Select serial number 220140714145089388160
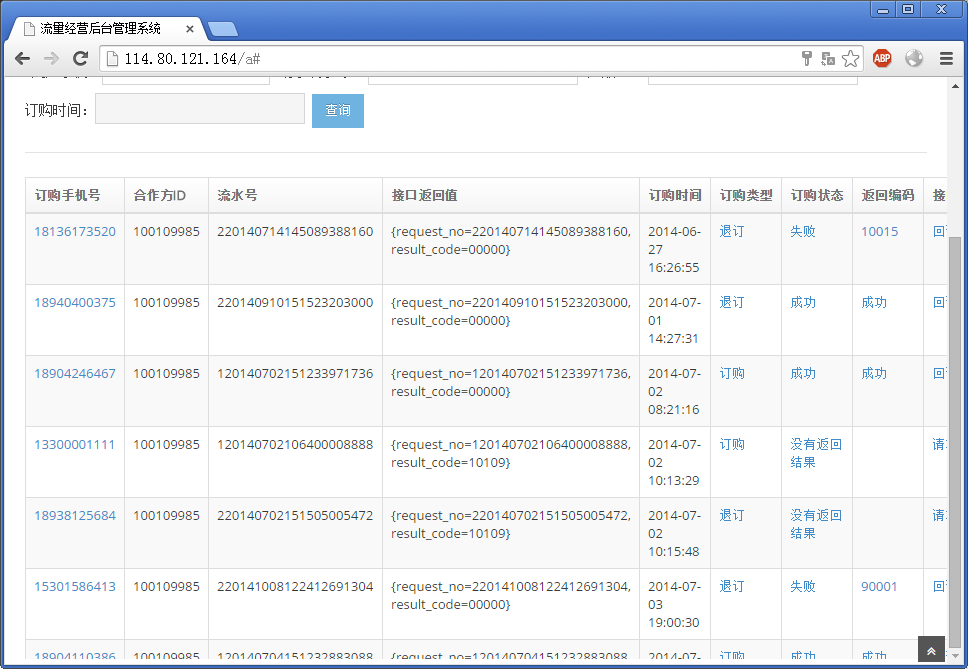This screenshot has height=669, width=968. coord(295,231)
